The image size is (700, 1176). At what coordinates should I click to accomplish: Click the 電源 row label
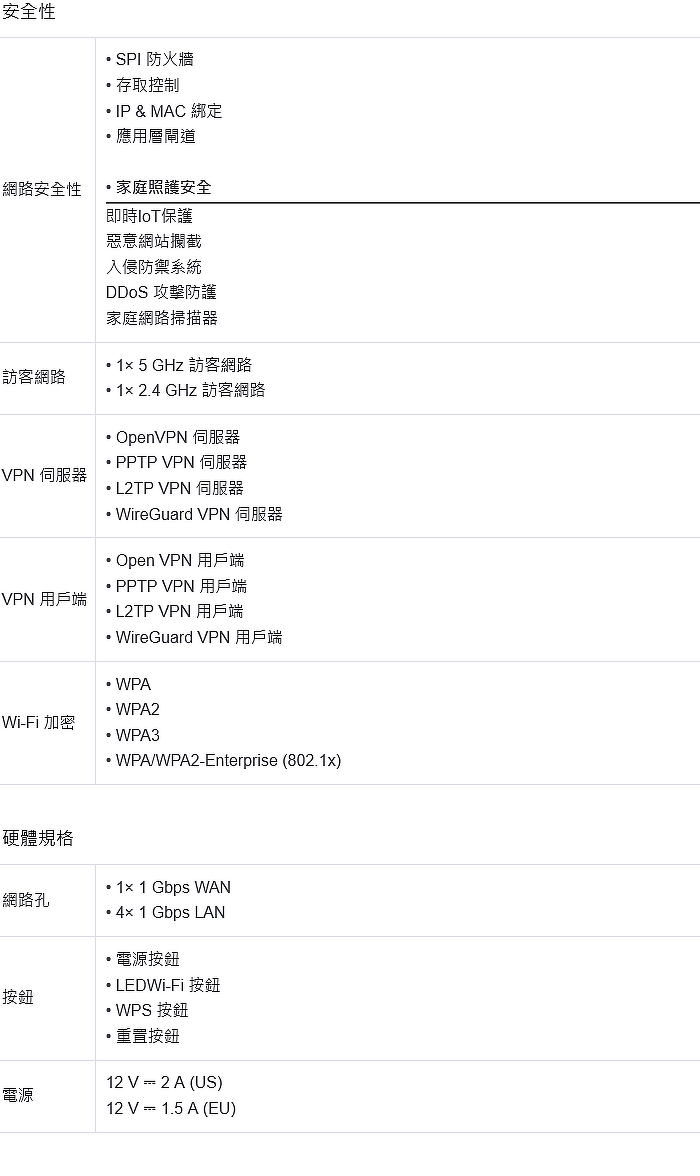pyautogui.click(x=18, y=1096)
